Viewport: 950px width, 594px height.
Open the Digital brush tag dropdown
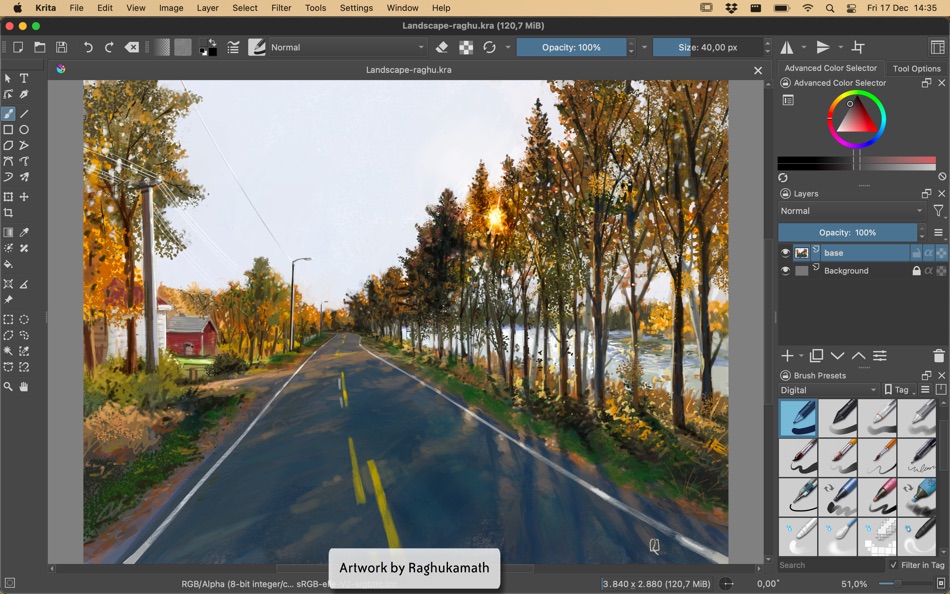pyautogui.click(x=828, y=390)
